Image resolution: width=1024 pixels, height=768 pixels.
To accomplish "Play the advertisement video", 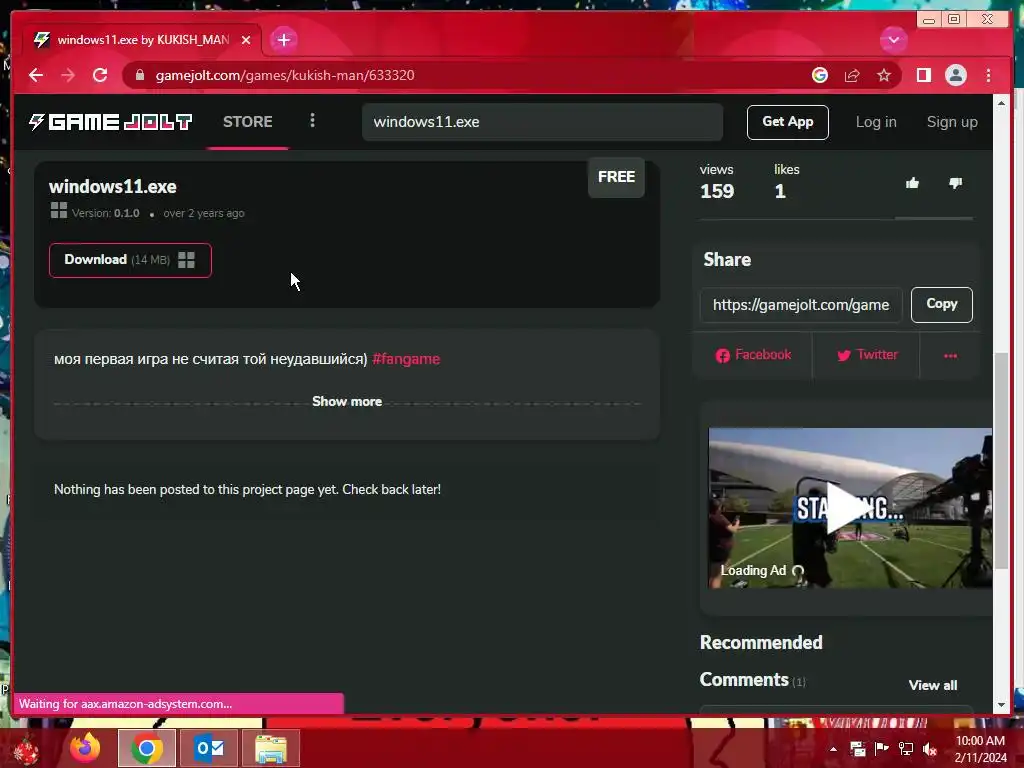I will [849, 508].
